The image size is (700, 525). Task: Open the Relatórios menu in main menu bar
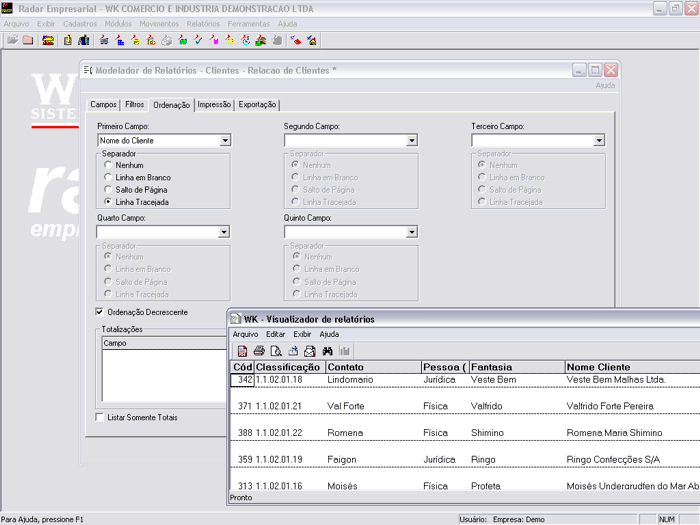(203, 23)
